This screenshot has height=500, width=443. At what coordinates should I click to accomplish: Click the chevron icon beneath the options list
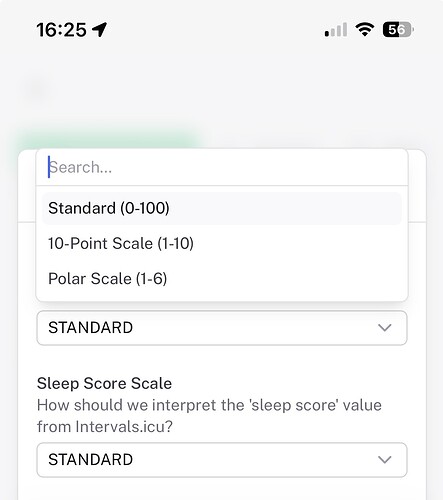coord(385,328)
